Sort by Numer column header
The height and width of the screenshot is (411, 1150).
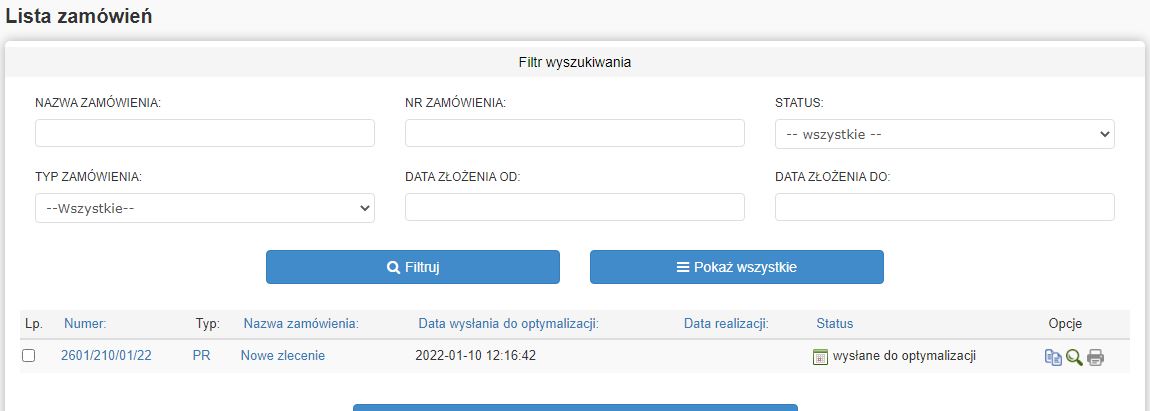(x=85, y=323)
